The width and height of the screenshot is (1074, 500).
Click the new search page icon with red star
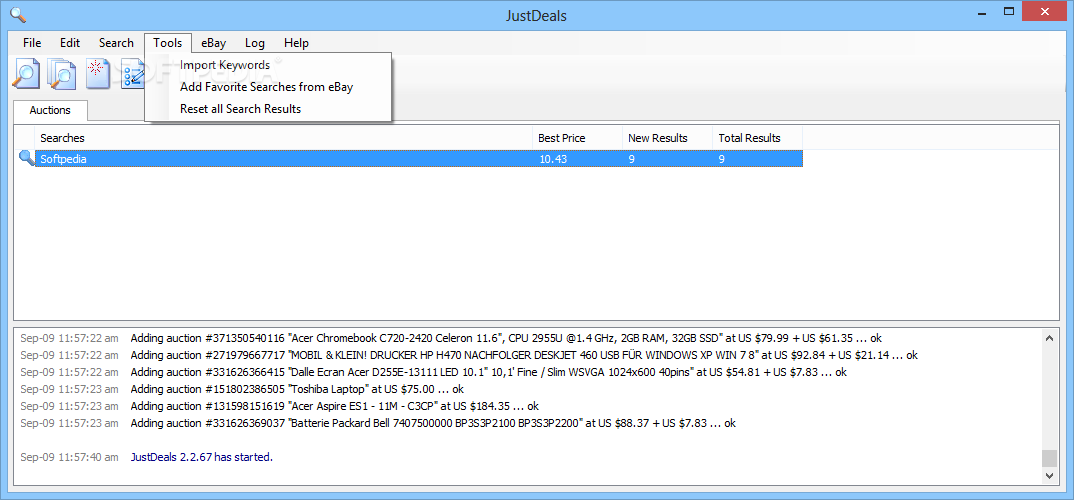click(x=98, y=74)
